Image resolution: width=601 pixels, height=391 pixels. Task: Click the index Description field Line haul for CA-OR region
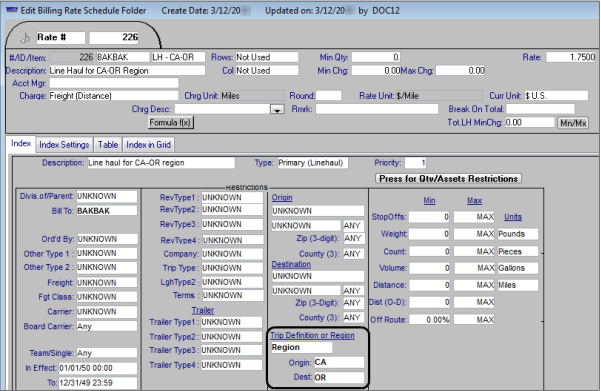(x=161, y=163)
